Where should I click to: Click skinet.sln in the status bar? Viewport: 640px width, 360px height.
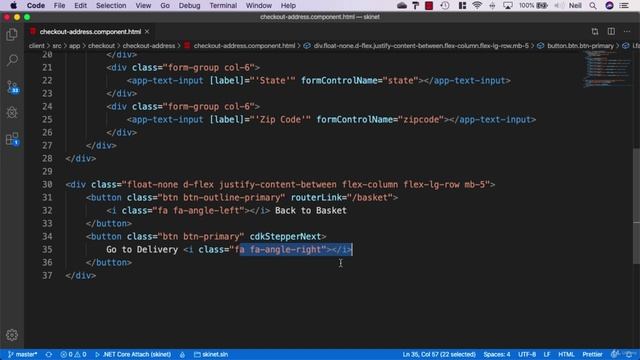tap(211, 354)
